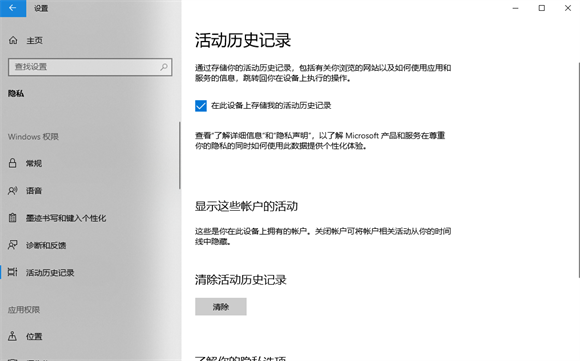Image resolution: width=580 pixels, height=361 pixels.
Task: Click the main page vertical scrollbar
Action: (579, 170)
